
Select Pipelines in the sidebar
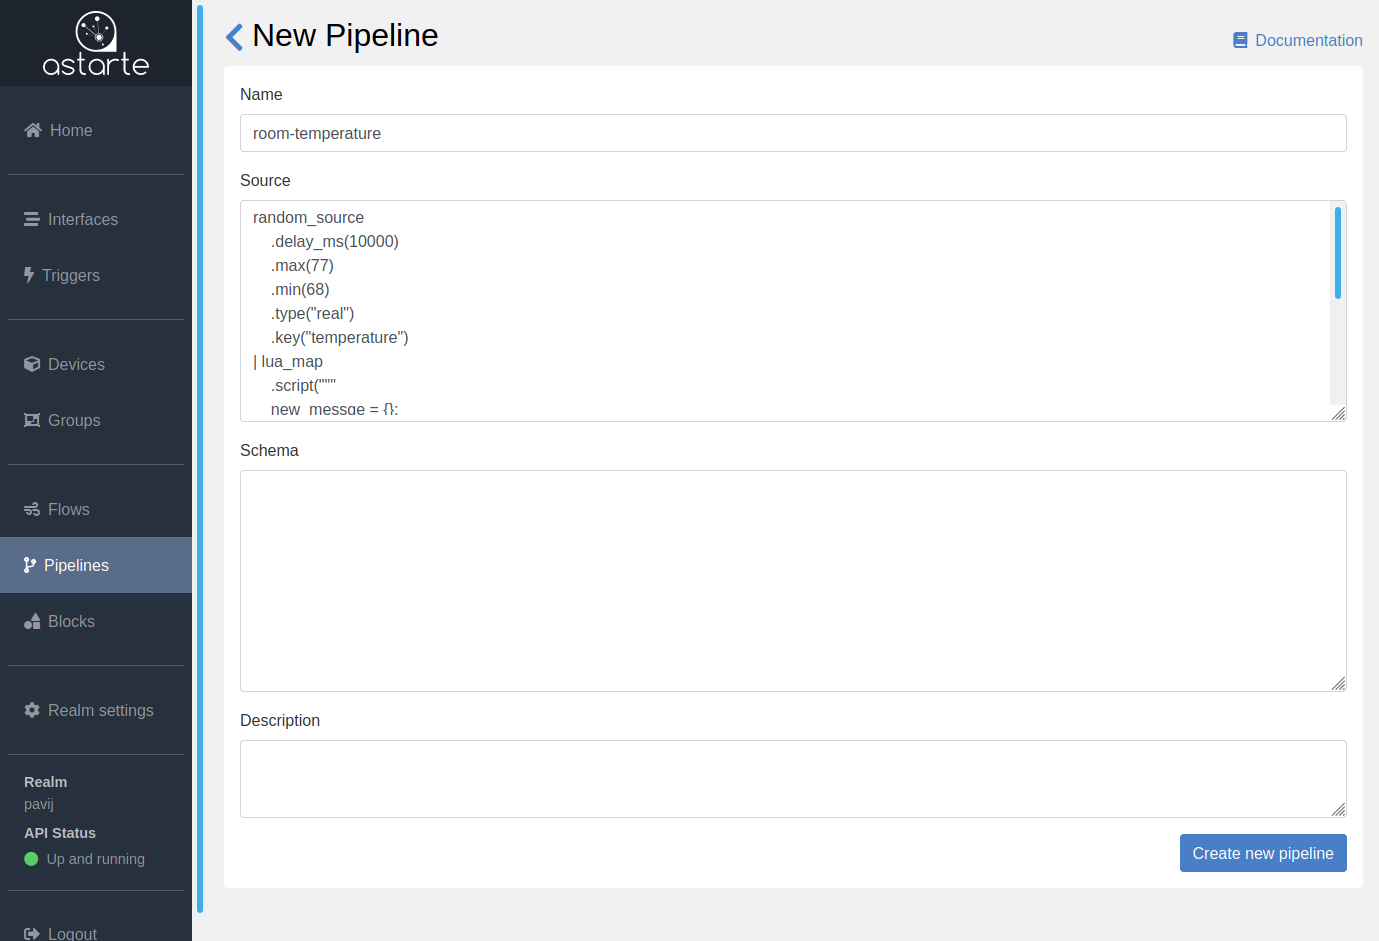pyautogui.click(x=76, y=565)
